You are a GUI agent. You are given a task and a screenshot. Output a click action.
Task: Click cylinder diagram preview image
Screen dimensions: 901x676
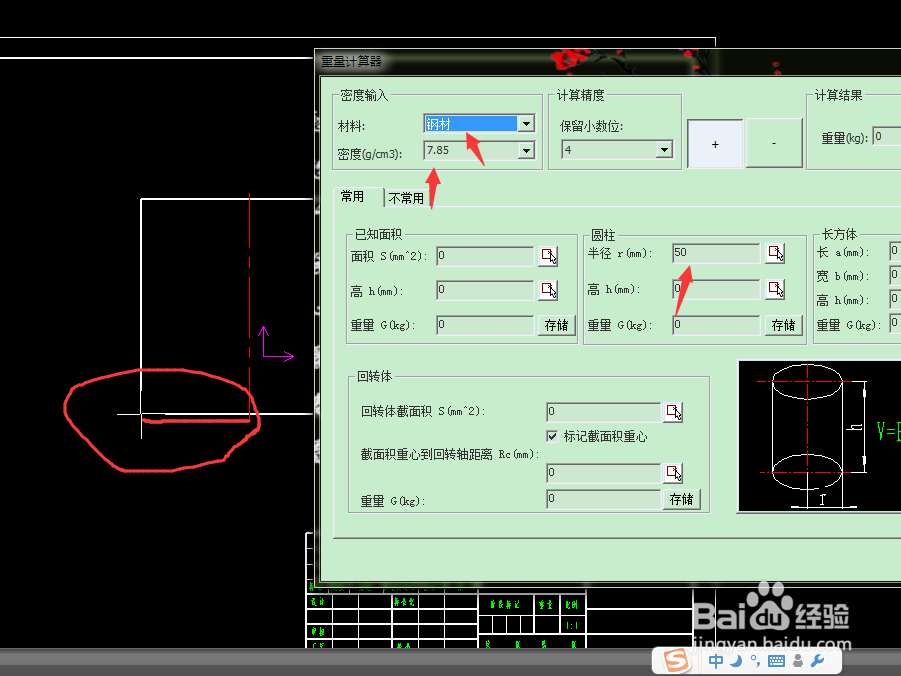point(819,436)
